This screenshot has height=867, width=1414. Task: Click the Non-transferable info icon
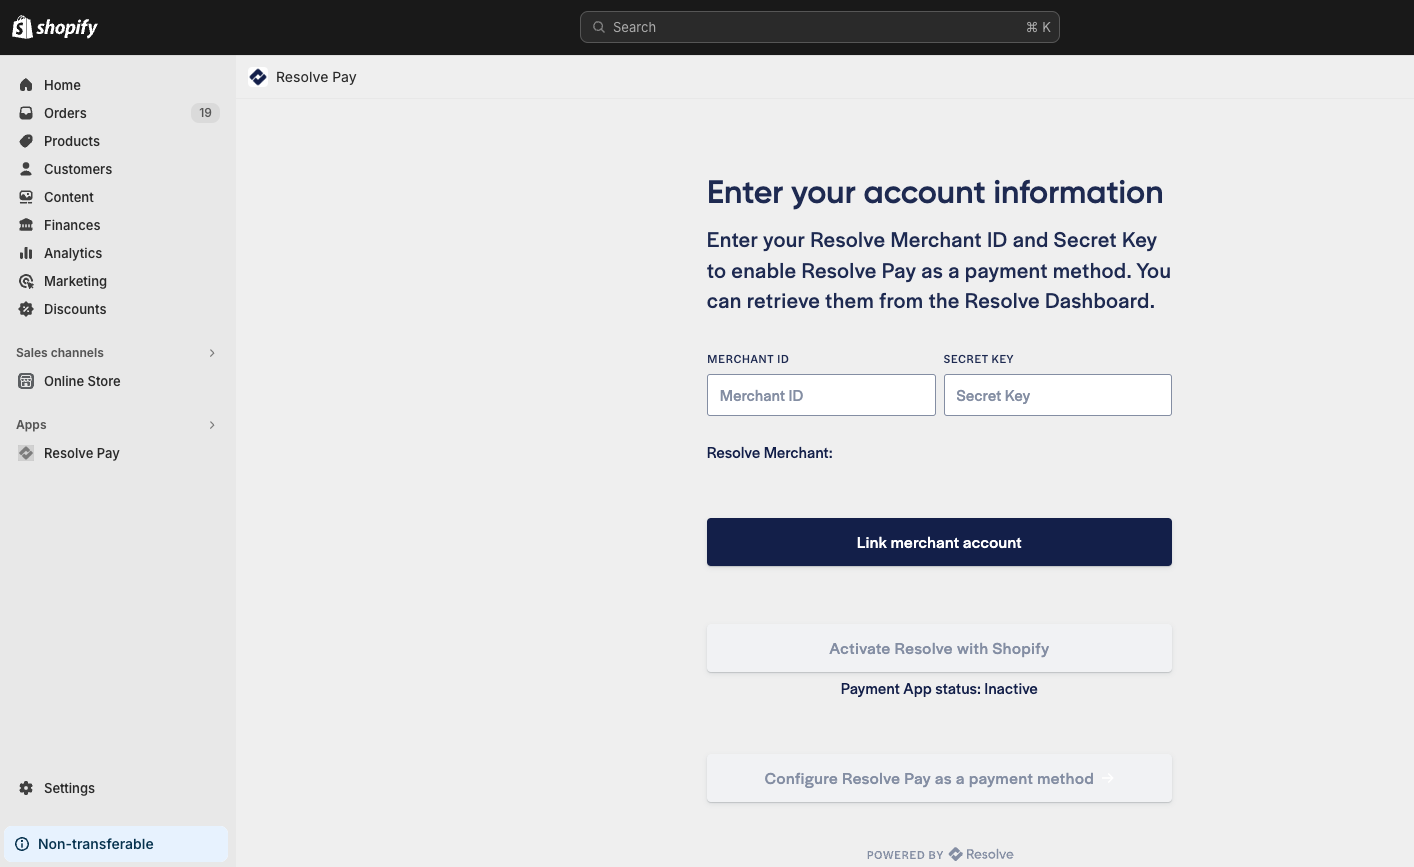pos(22,844)
